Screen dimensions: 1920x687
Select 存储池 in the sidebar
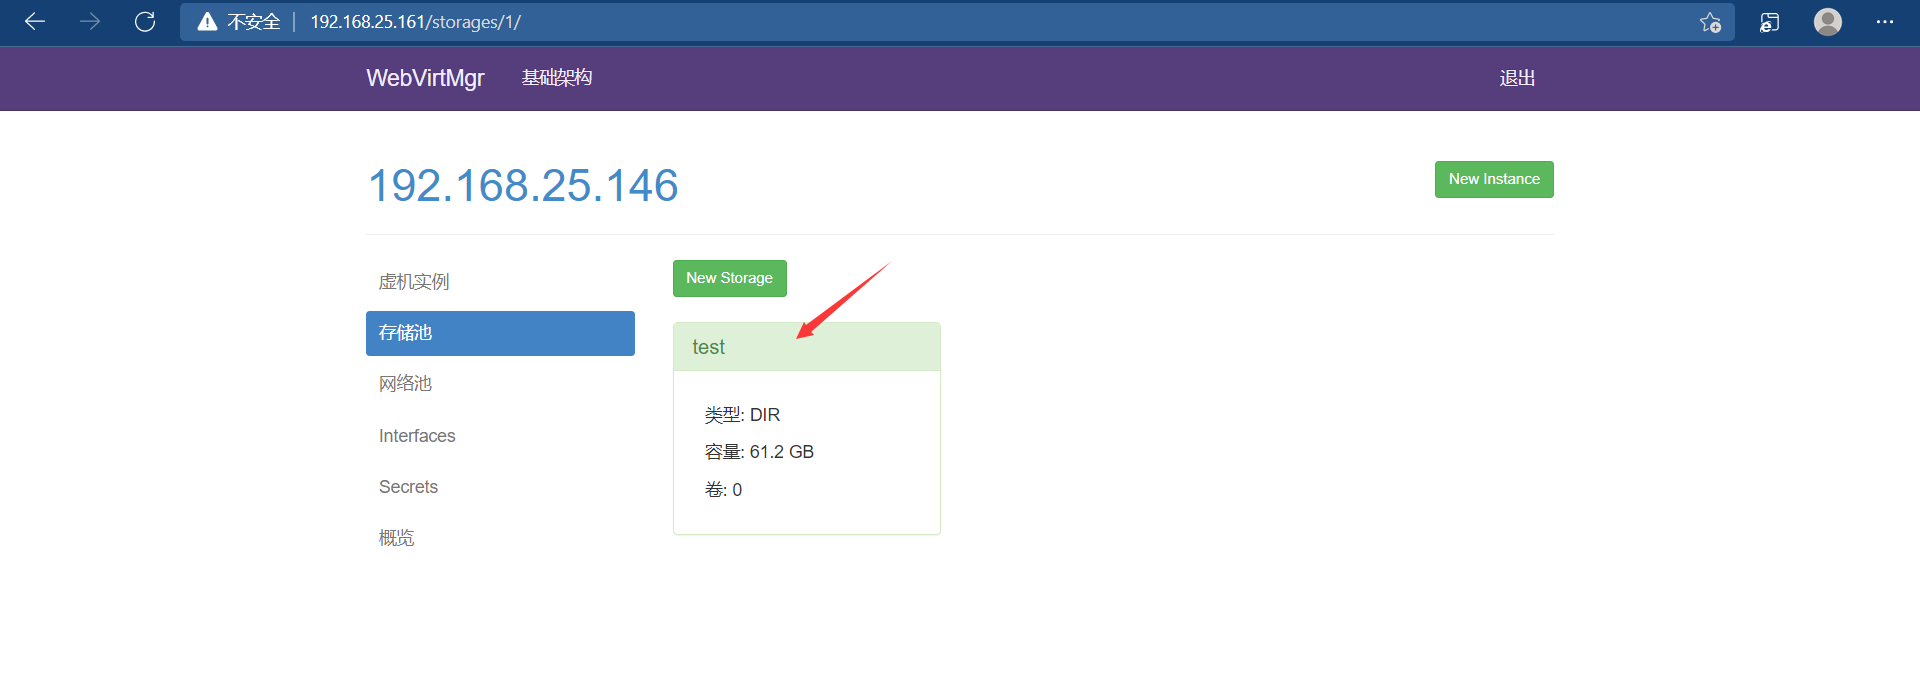point(500,333)
